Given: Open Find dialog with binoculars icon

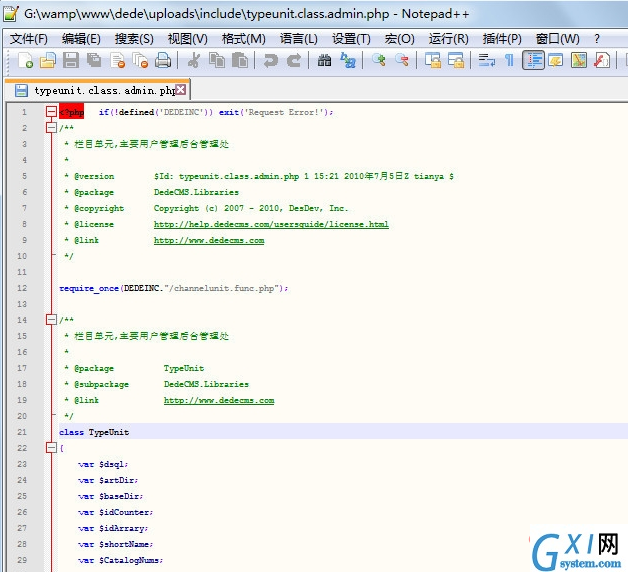Looking at the screenshot, I should (x=324, y=60).
